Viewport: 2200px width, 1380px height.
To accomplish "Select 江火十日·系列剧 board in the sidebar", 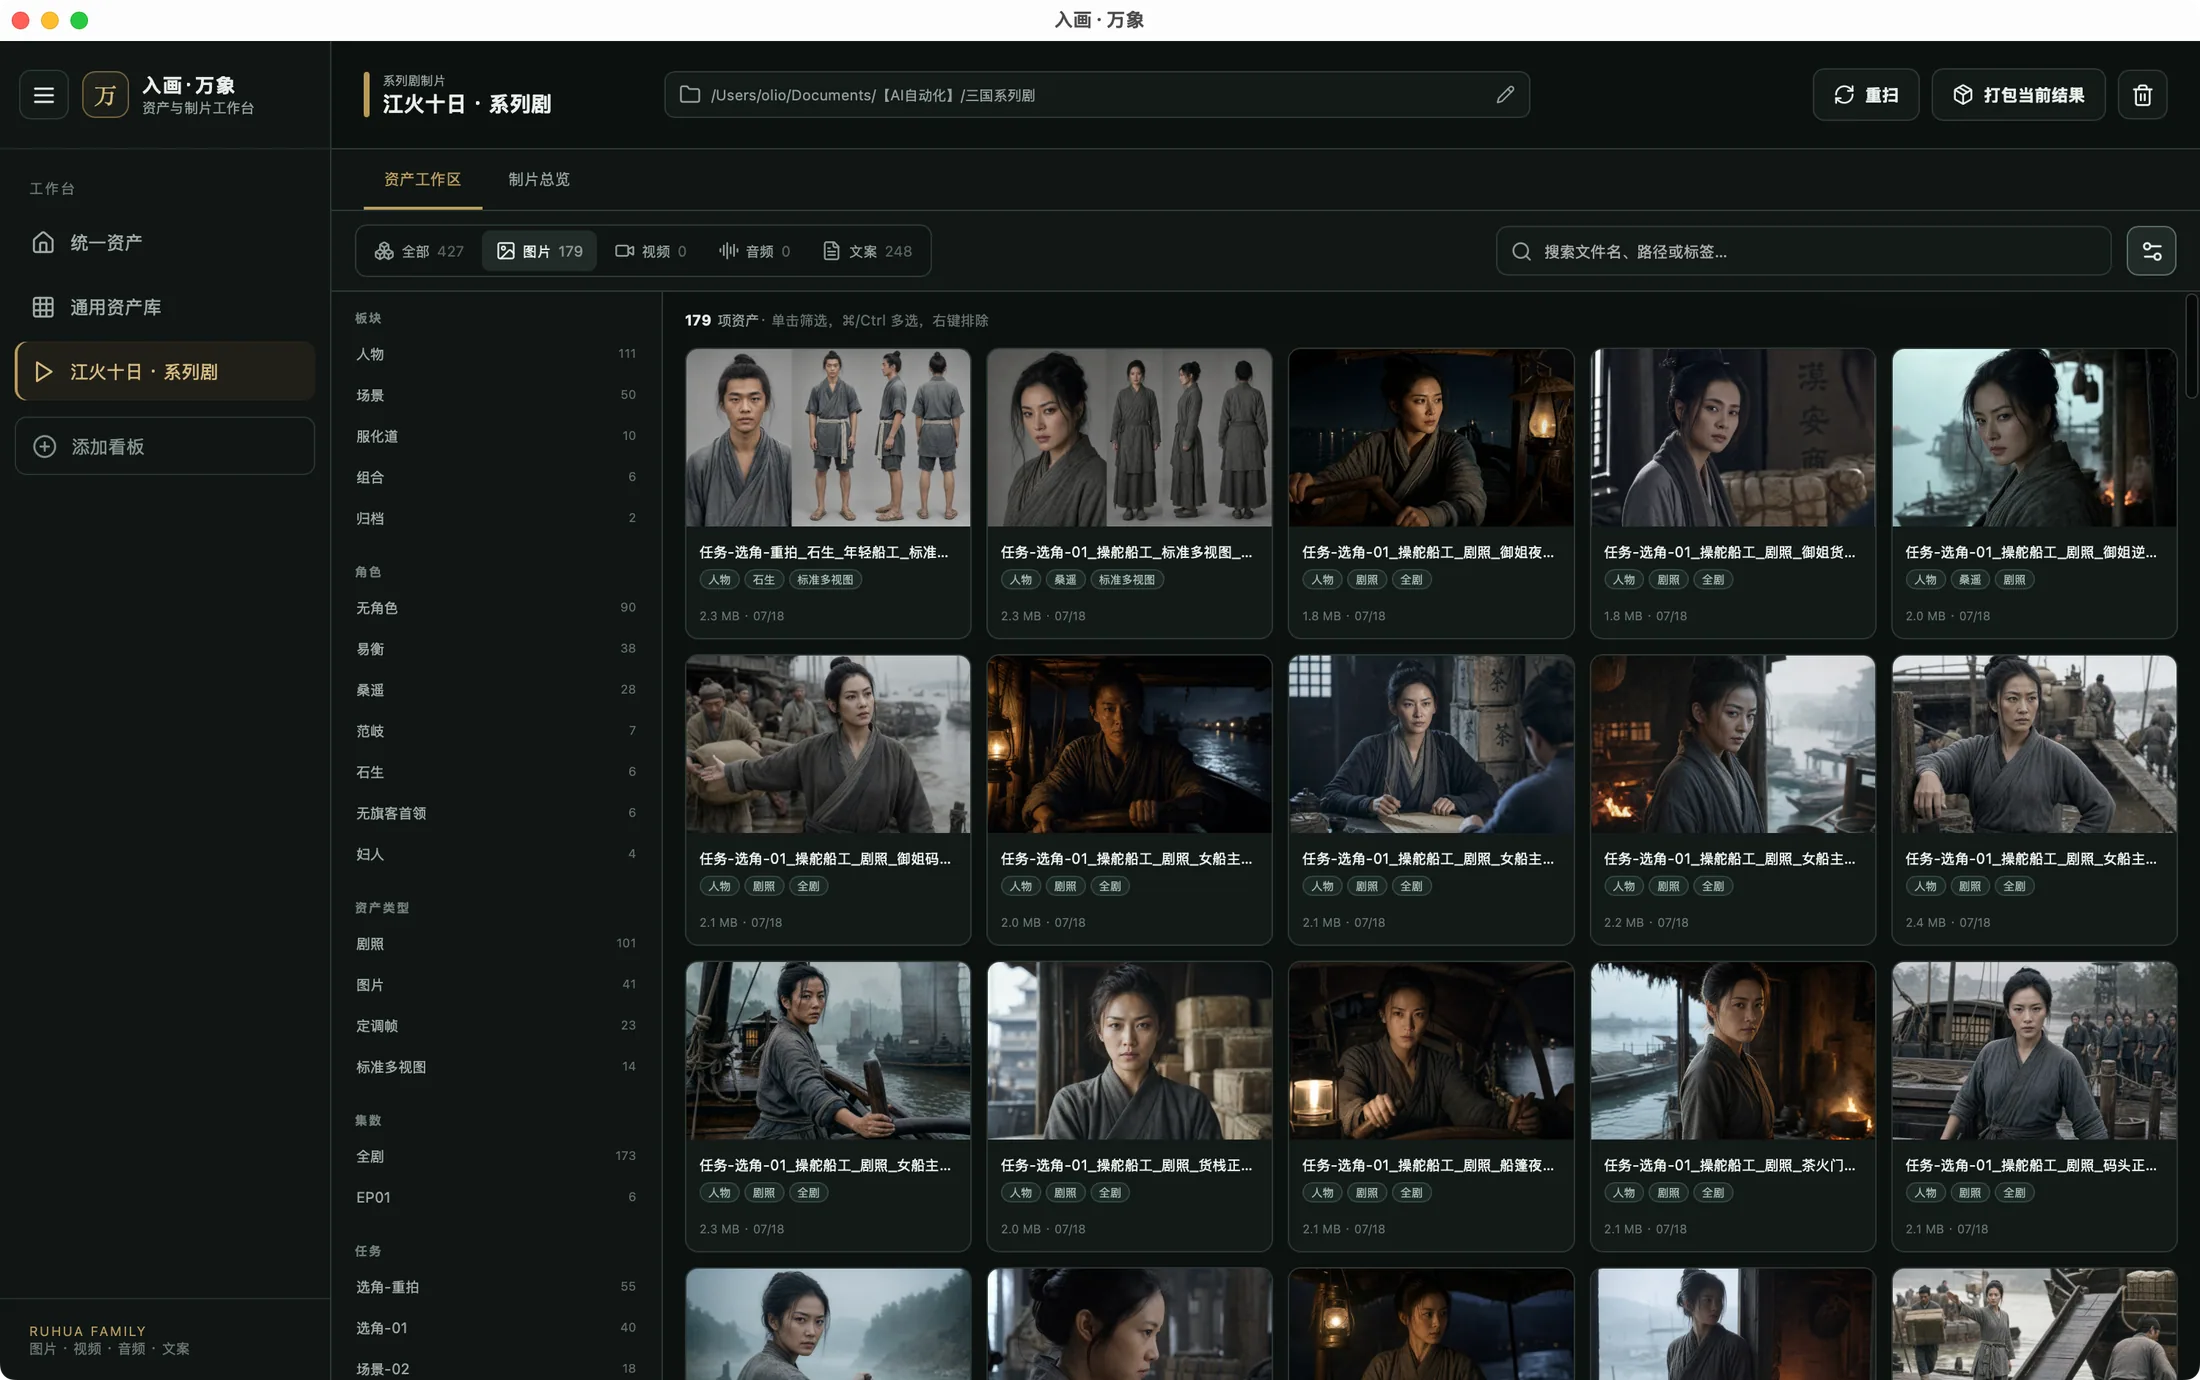I will [x=165, y=371].
